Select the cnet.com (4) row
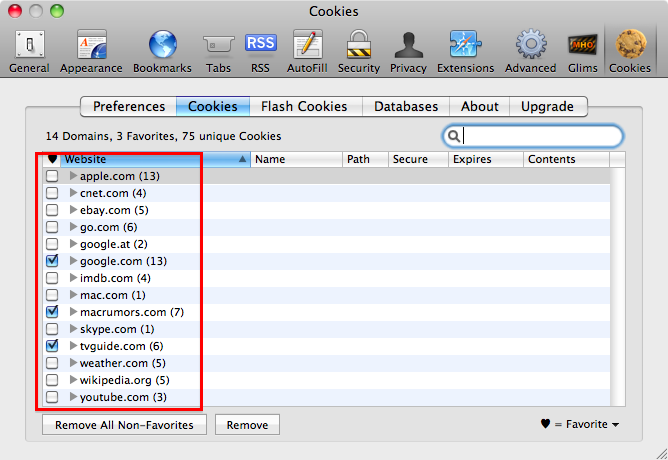Image resolution: width=668 pixels, height=460 pixels. pyautogui.click(x=327, y=193)
